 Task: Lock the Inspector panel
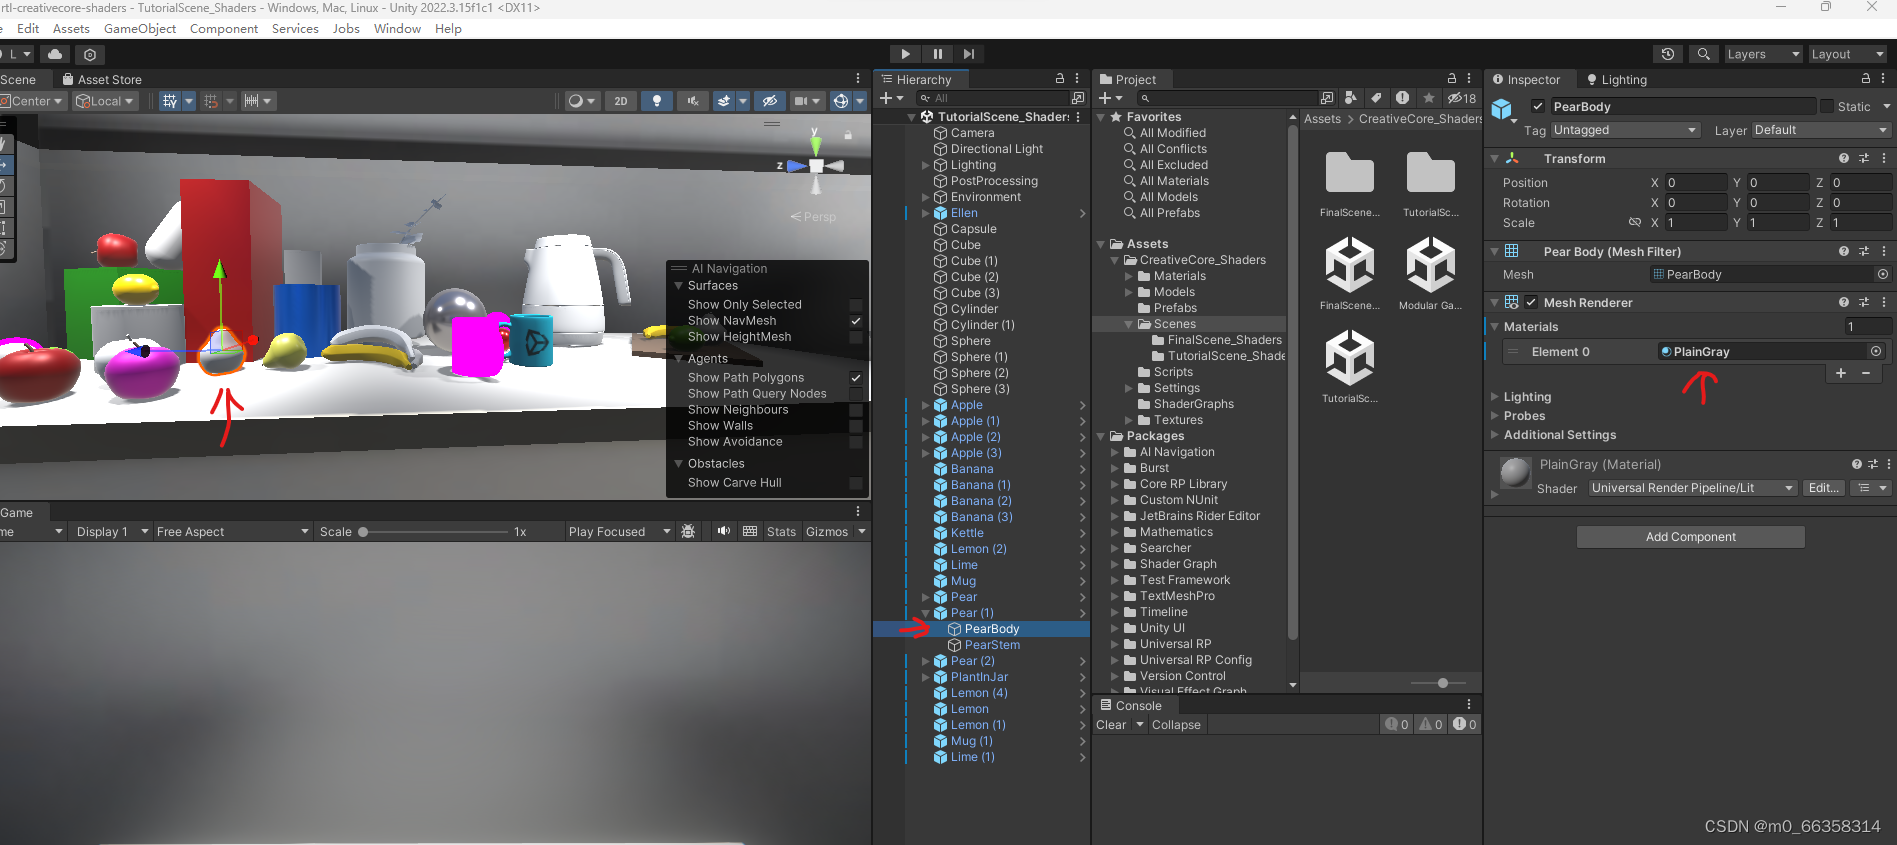click(1865, 79)
